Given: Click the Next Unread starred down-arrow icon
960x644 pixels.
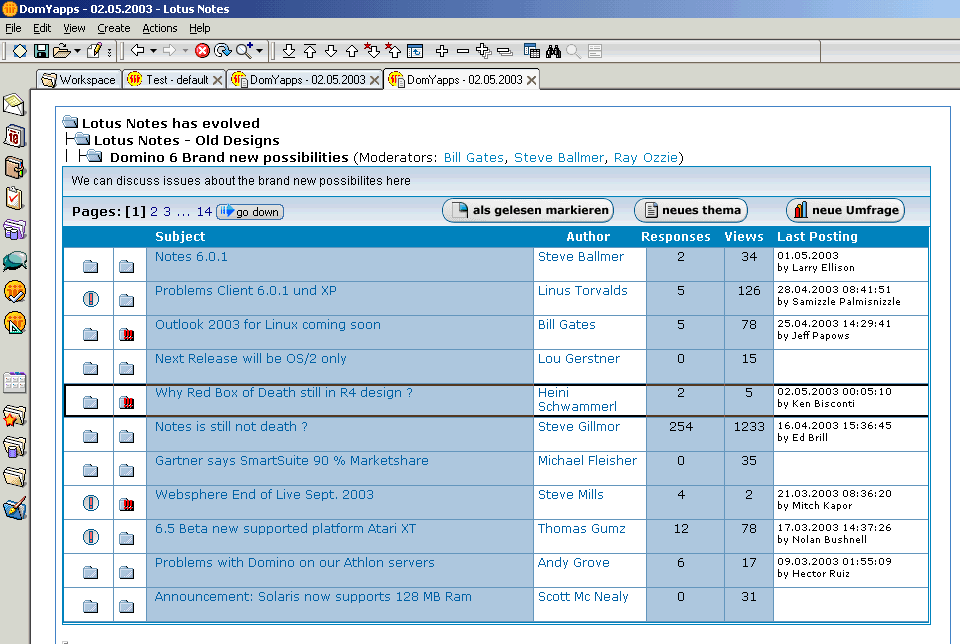Looking at the screenshot, I should click(372, 51).
